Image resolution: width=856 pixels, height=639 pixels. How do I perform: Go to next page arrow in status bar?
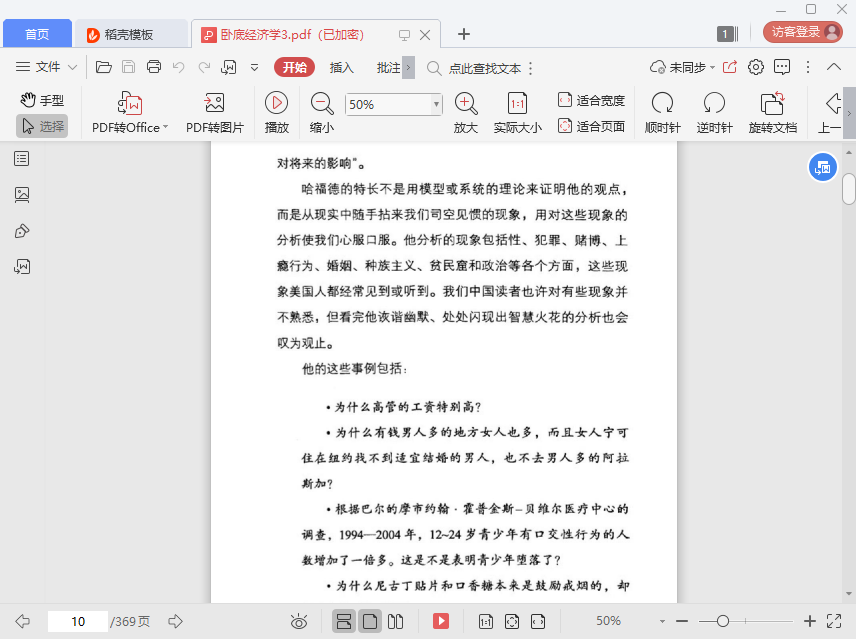click(175, 621)
